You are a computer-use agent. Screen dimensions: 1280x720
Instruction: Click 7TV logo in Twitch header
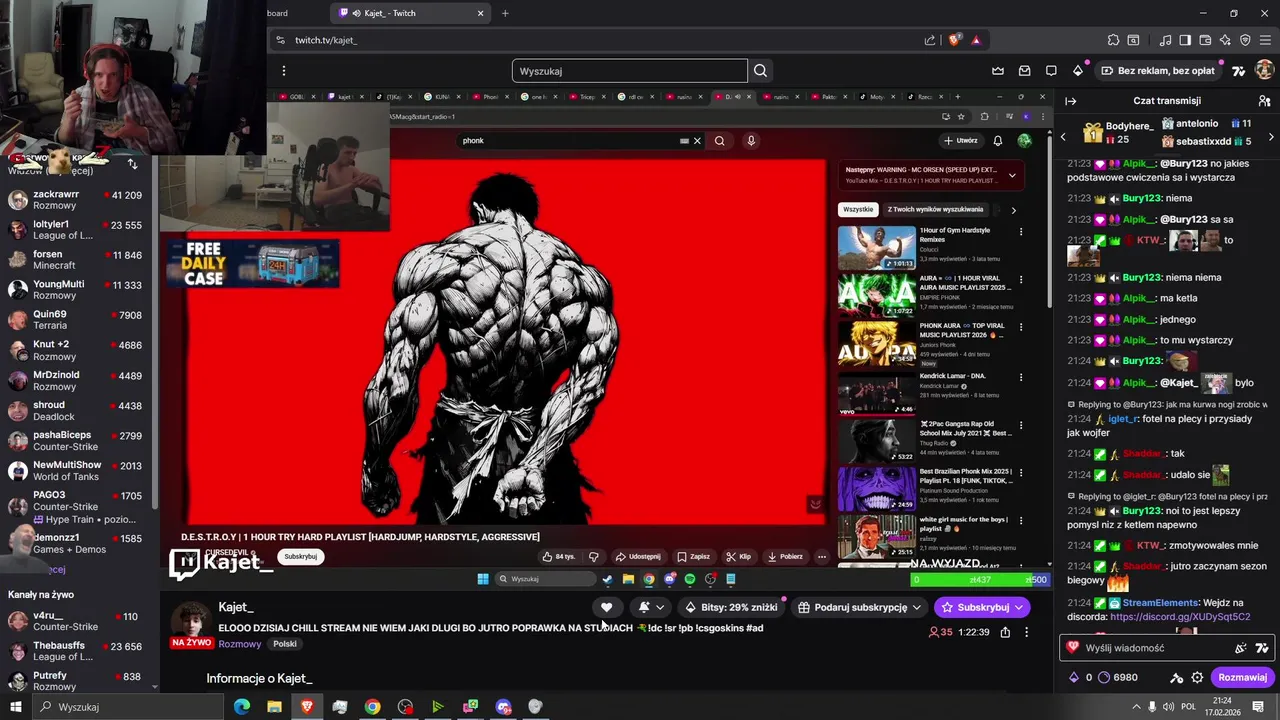[x=1238, y=71]
